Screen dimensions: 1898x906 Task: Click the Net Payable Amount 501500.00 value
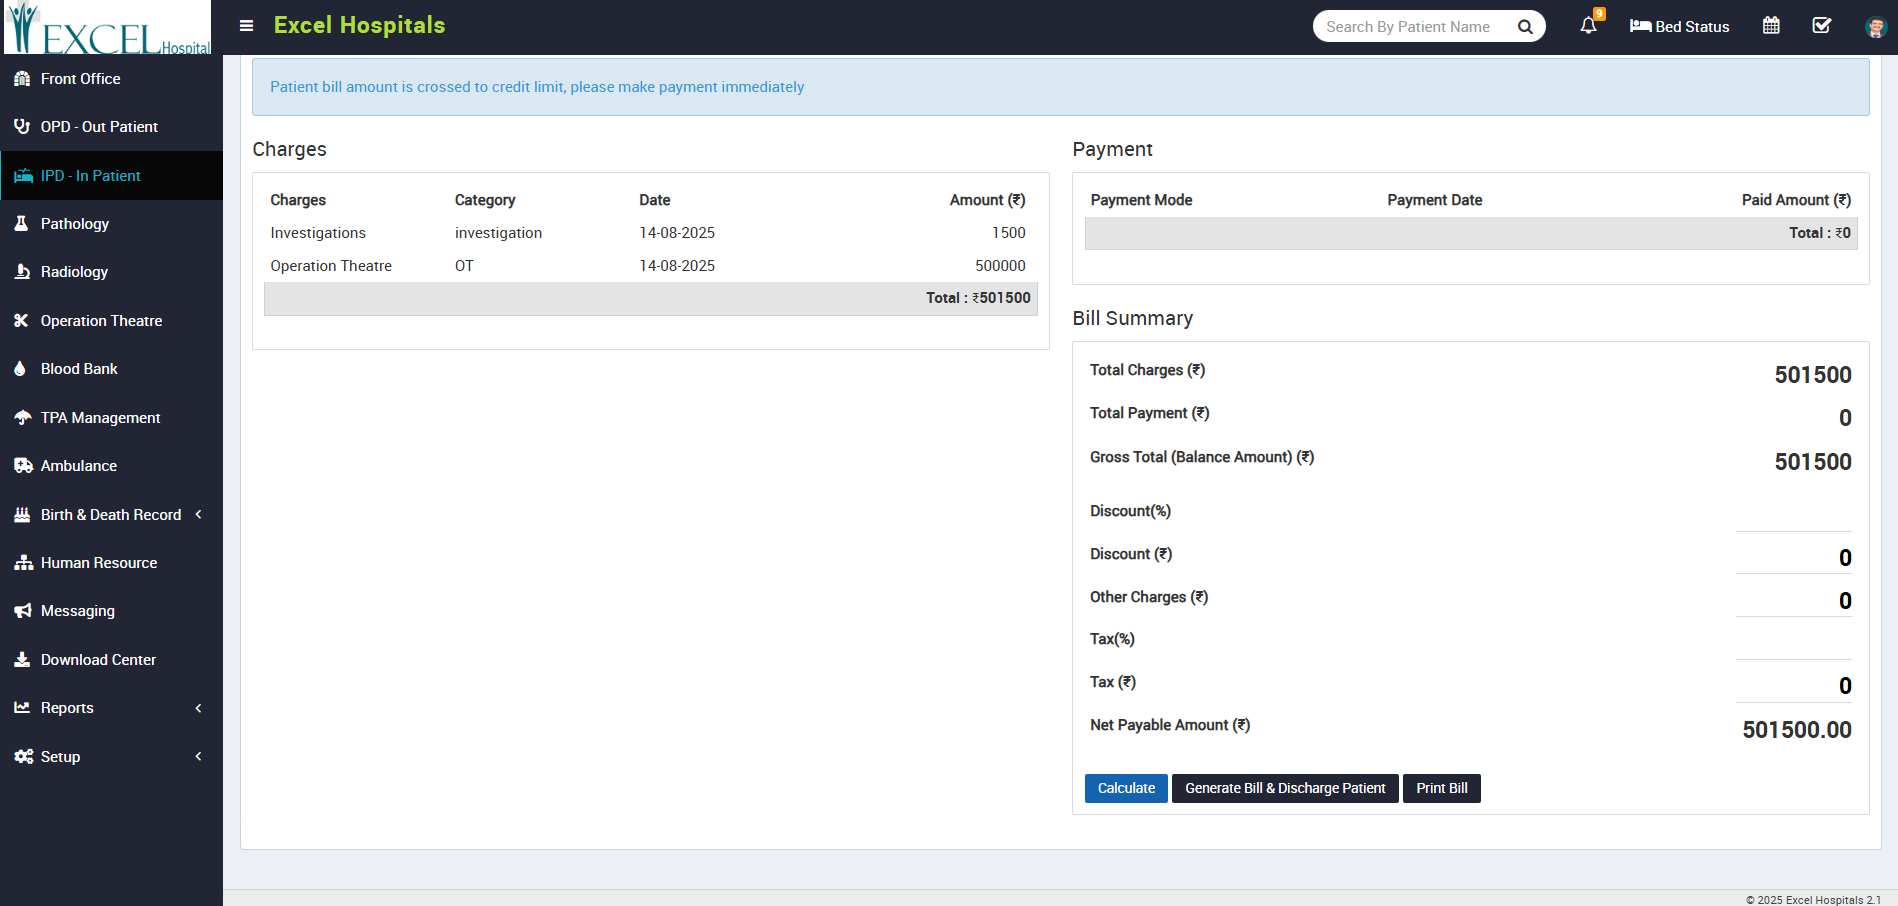tap(1796, 730)
